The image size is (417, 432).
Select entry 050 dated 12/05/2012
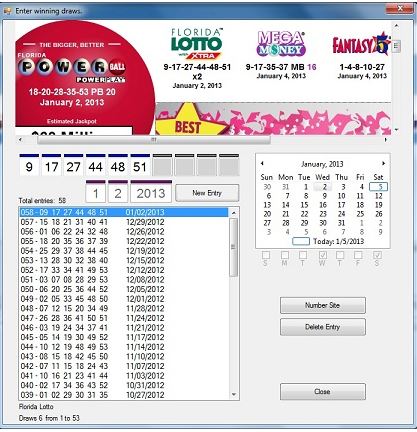click(x=124, y=289)
